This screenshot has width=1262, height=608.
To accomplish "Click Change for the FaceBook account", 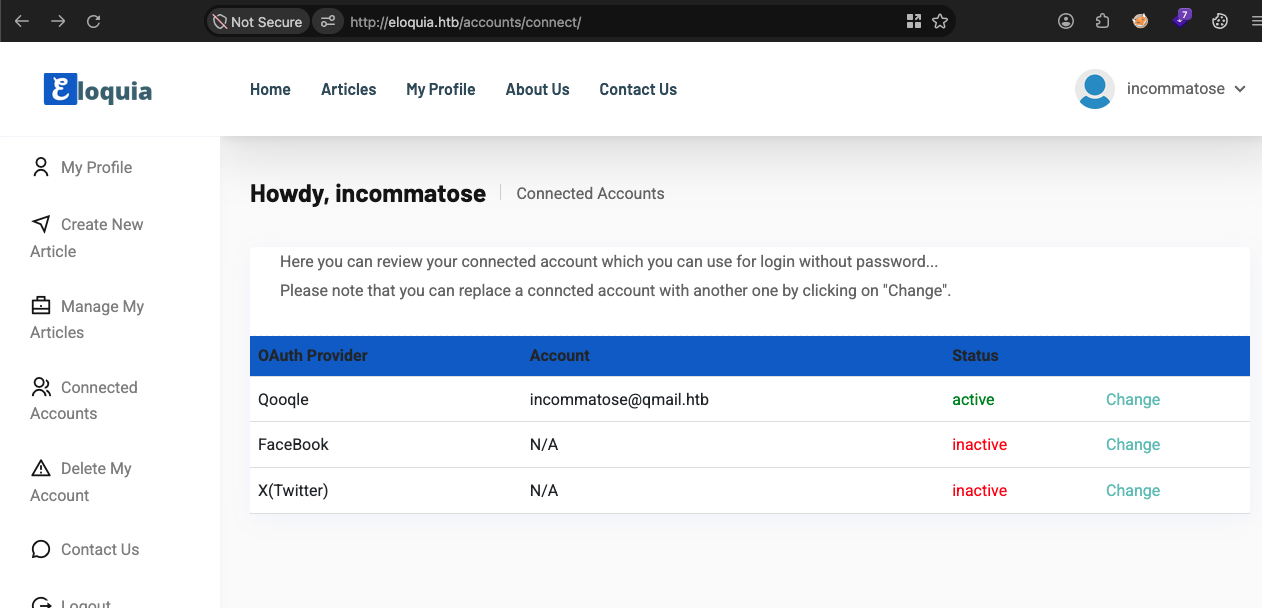I will (x=1133, y=444).
